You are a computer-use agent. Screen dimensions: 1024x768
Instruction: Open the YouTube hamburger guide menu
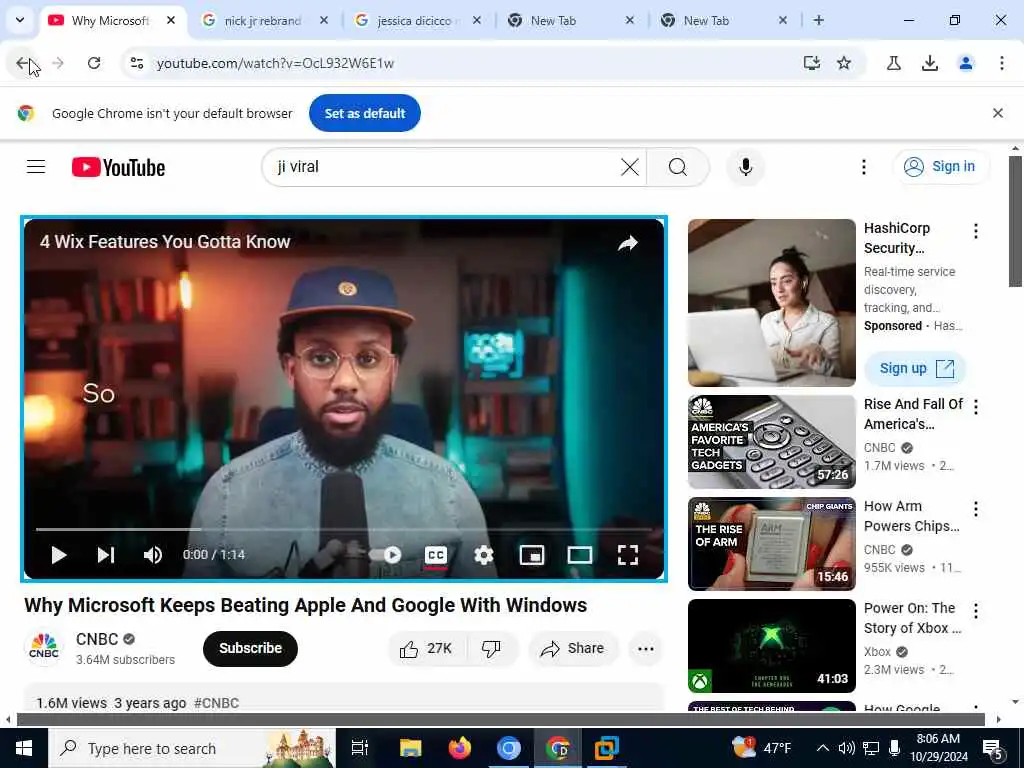click(x=36, y=167)
